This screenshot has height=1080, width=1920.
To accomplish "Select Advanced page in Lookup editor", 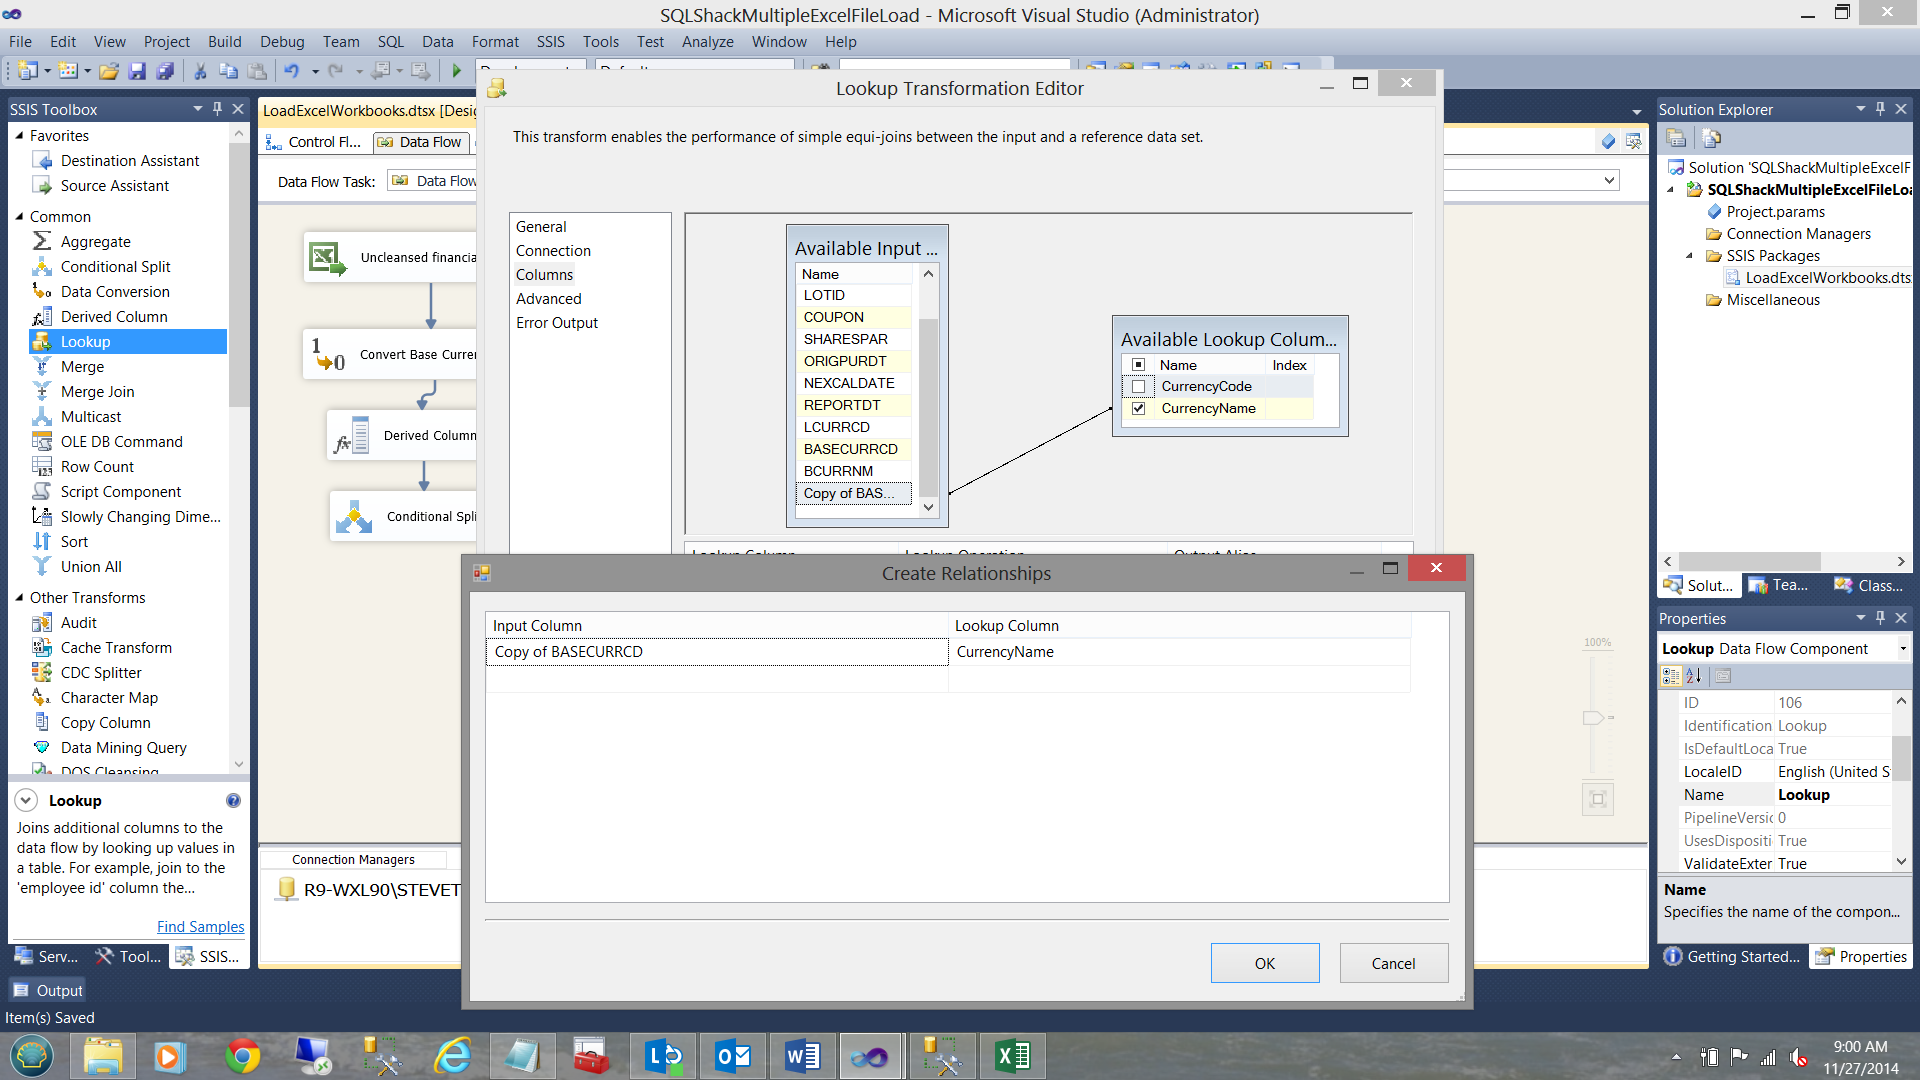I will 548,299.
